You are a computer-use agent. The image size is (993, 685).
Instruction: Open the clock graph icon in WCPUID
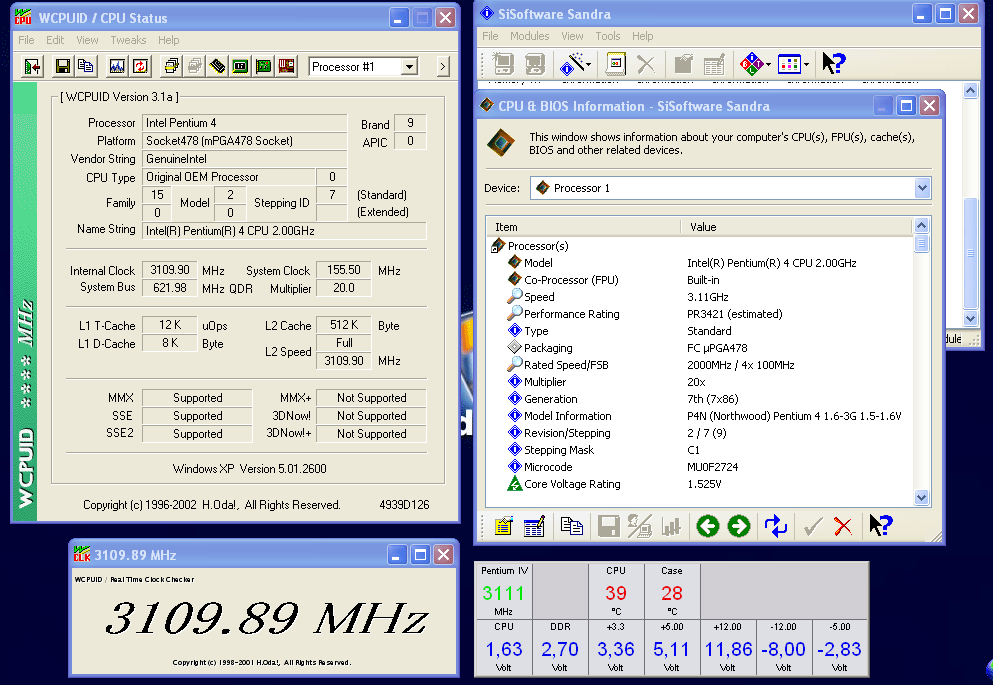[117, 67]
